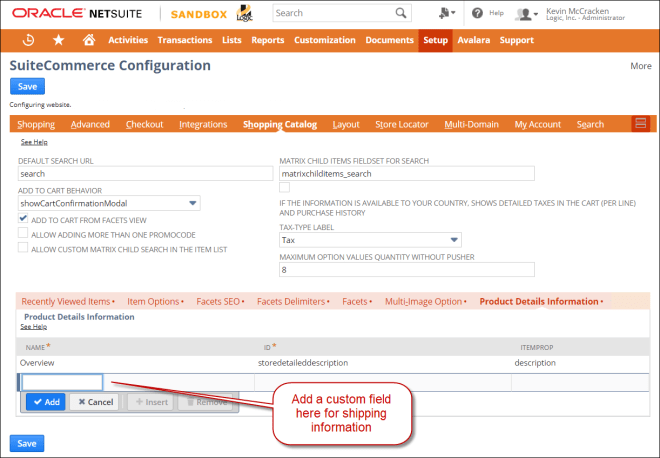
Task: Click the subtab layout icon at right
Action: coord(640,123)
